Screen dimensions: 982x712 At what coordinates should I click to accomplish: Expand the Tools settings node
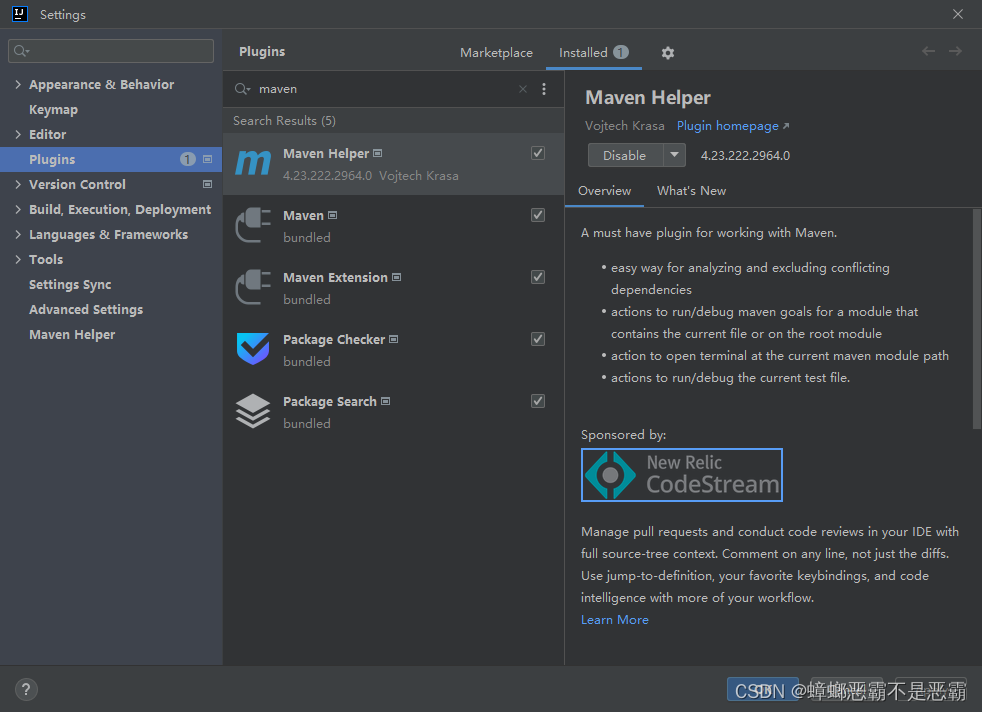[18, 259]
